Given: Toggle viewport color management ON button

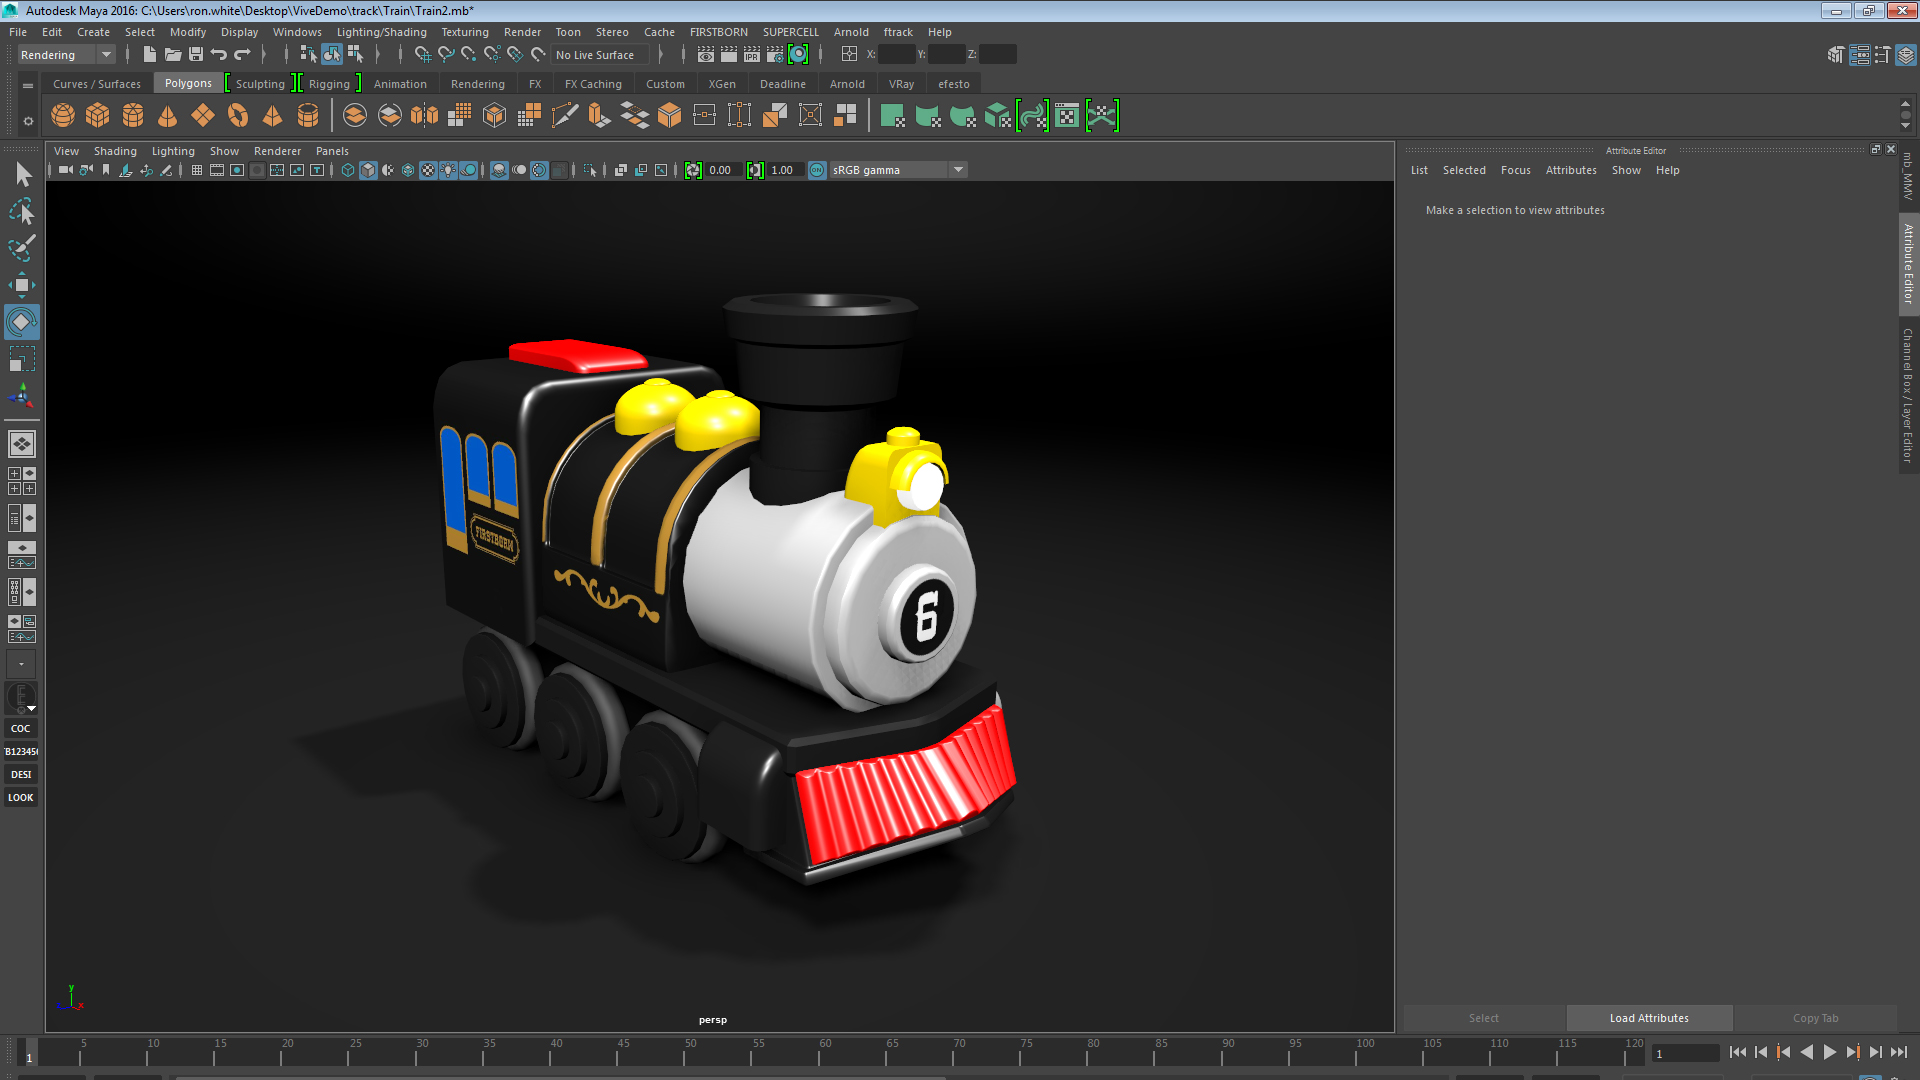Looking at the screenshot, I should pyautogui.click(x=817, y=170).
